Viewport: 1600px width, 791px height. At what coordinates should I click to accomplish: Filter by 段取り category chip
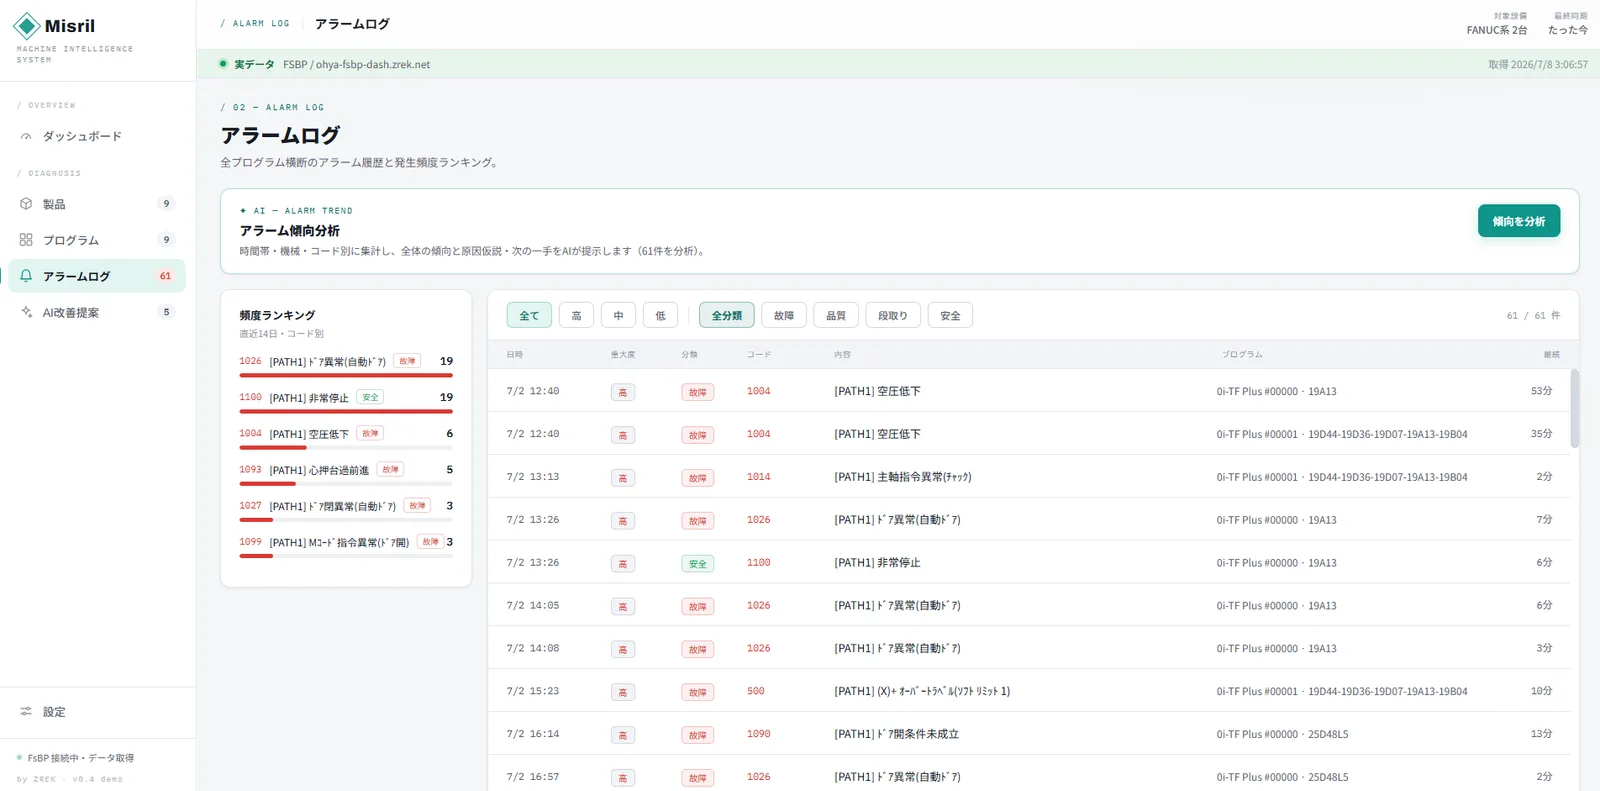tap(893, 315)
